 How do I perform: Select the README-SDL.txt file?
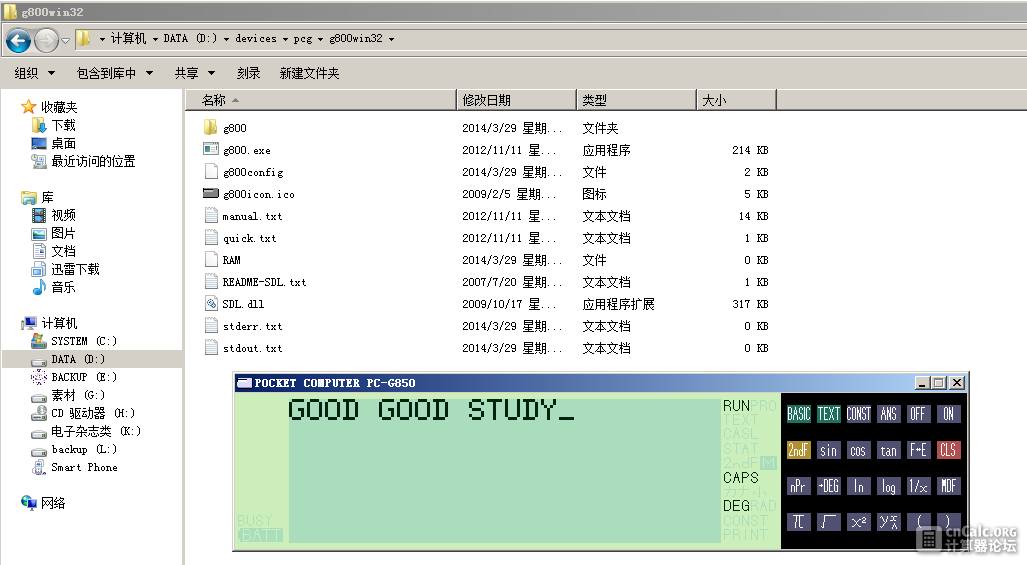264,282
